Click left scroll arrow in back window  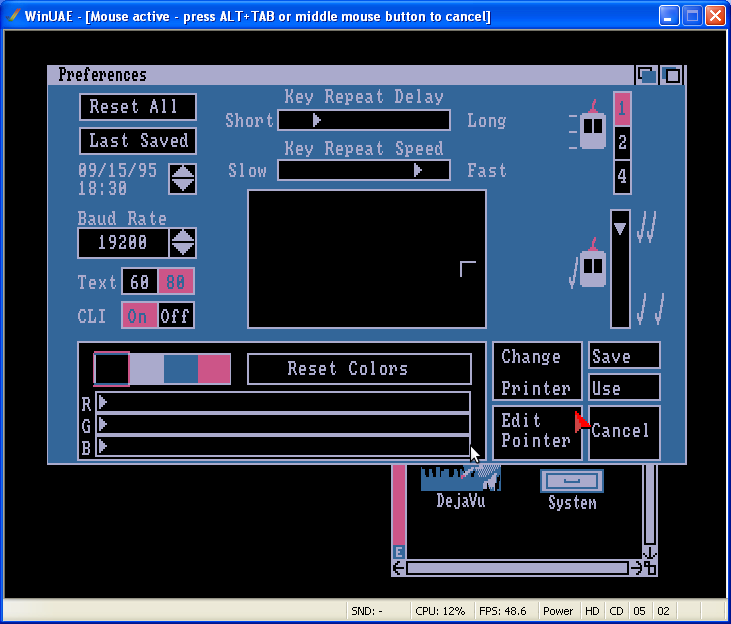(x=399, y=568)
